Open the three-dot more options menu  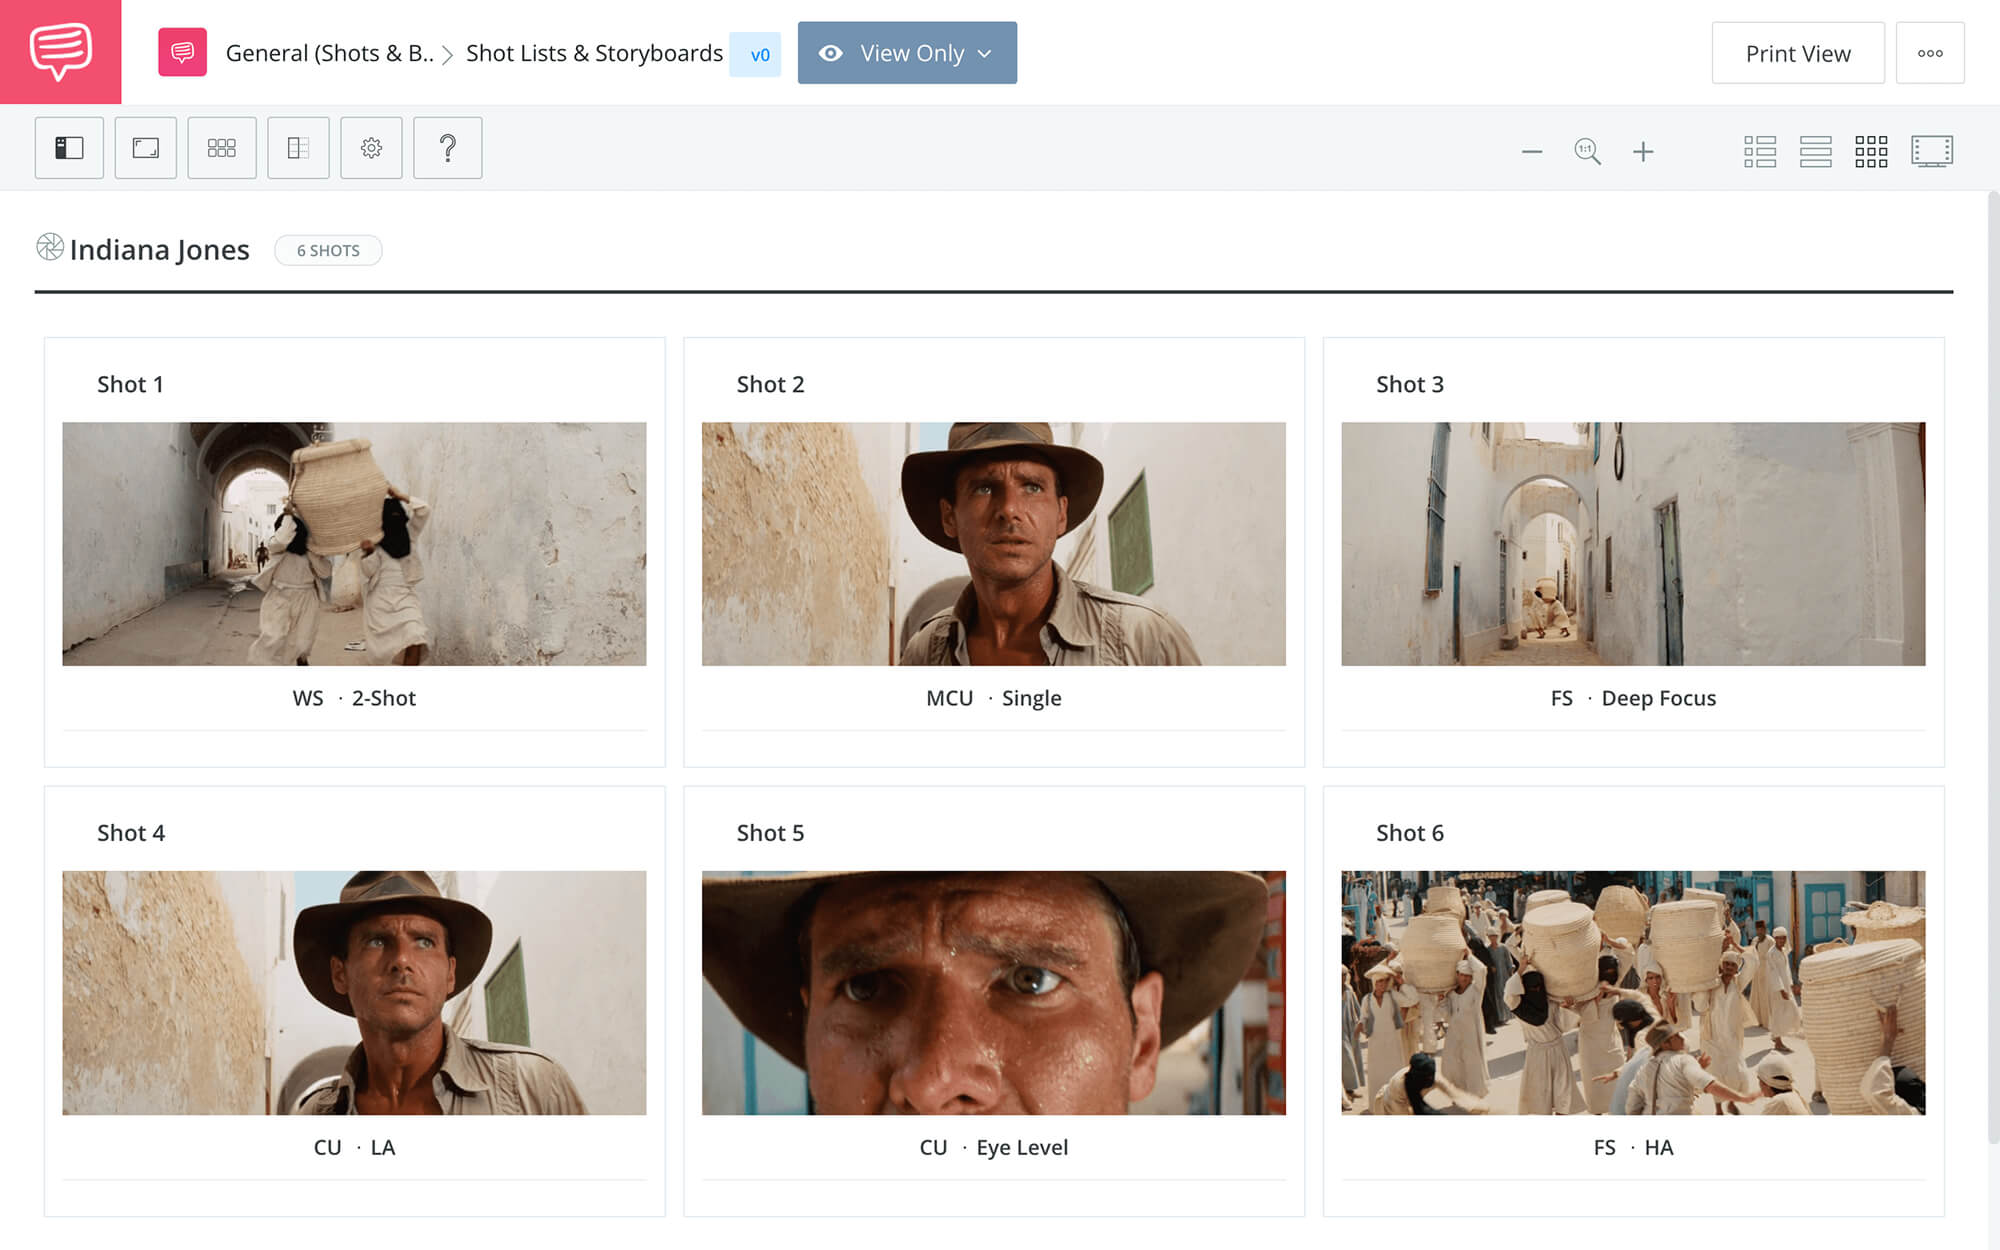pyautogui.click(x=1930, y=53)
